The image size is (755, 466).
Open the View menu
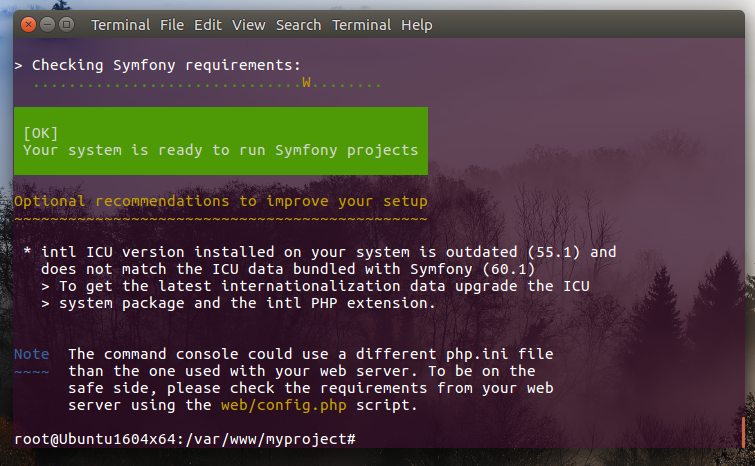click(x=248, y=25)
